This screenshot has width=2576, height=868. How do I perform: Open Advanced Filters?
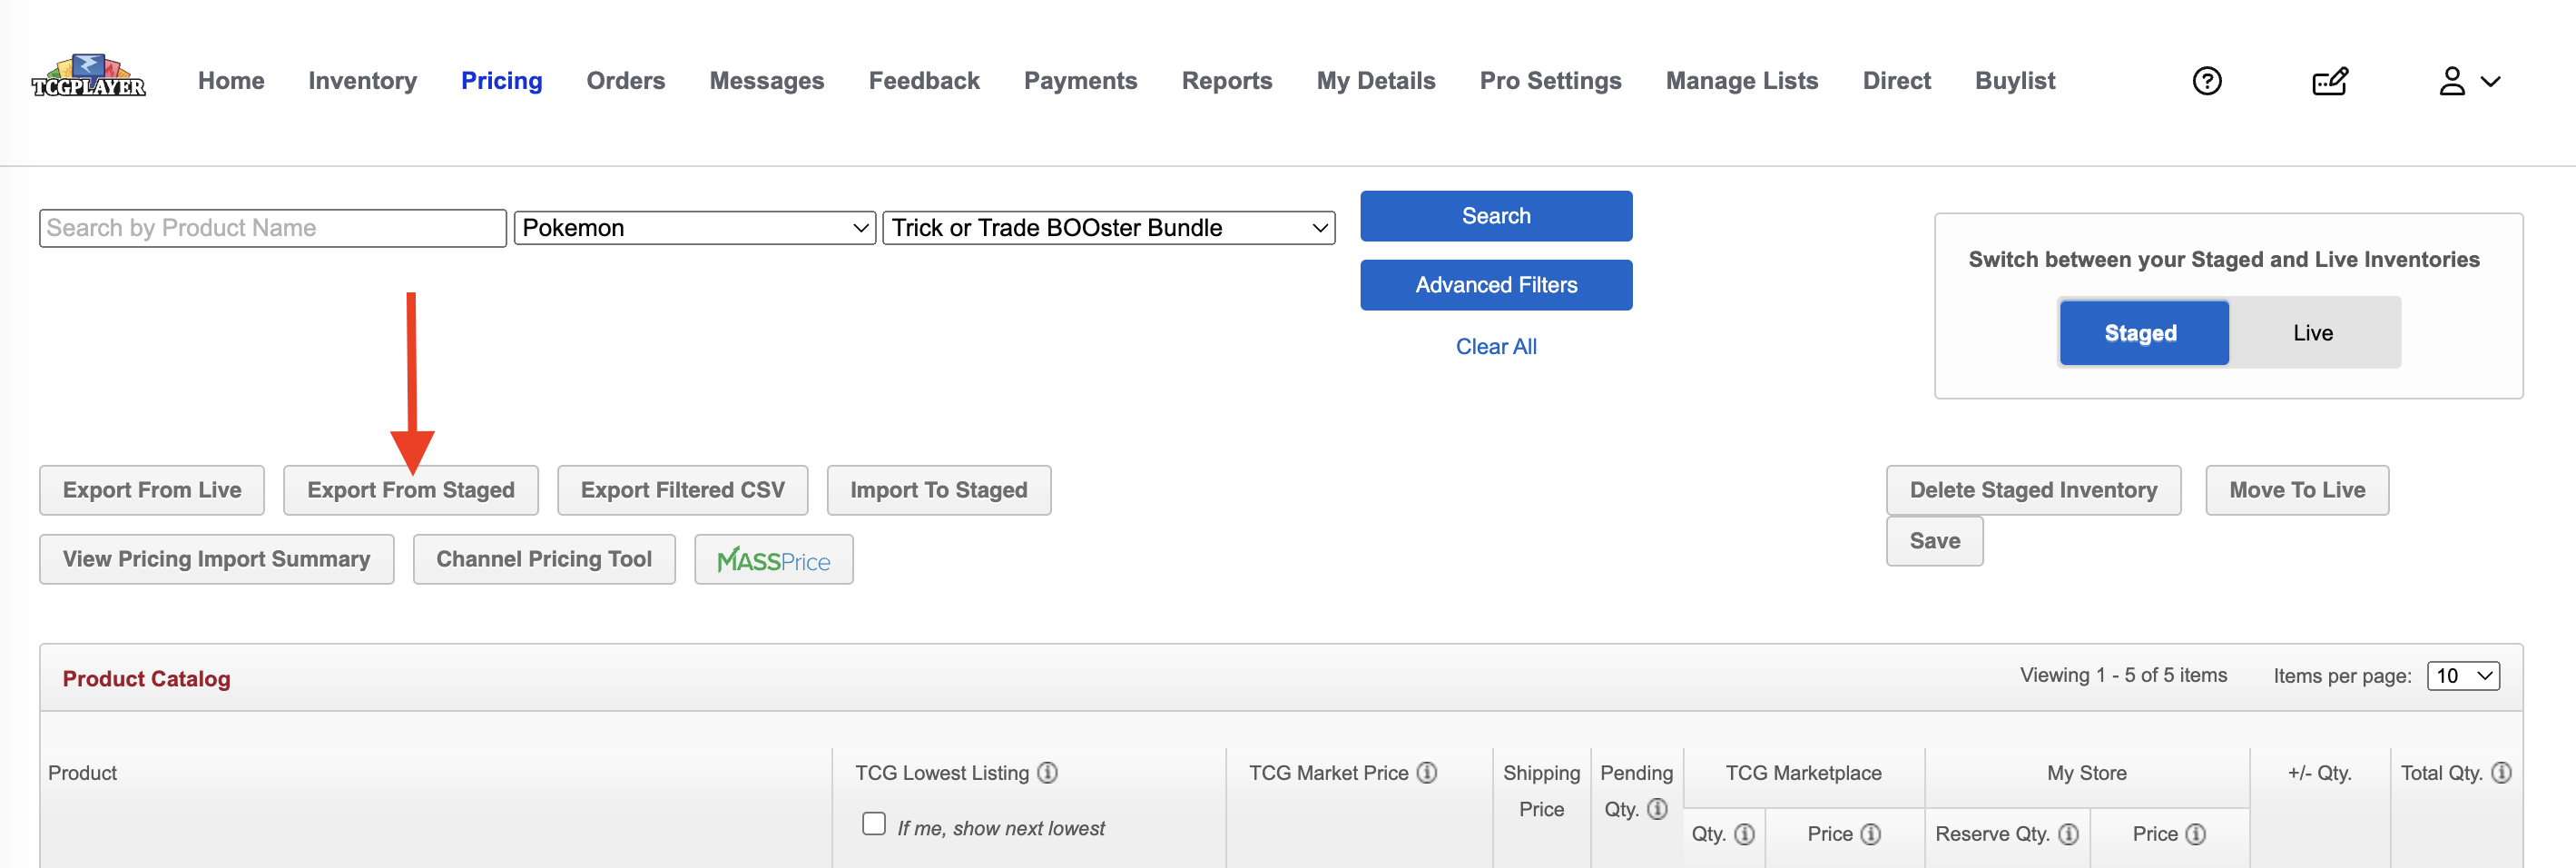point(1496,285)
